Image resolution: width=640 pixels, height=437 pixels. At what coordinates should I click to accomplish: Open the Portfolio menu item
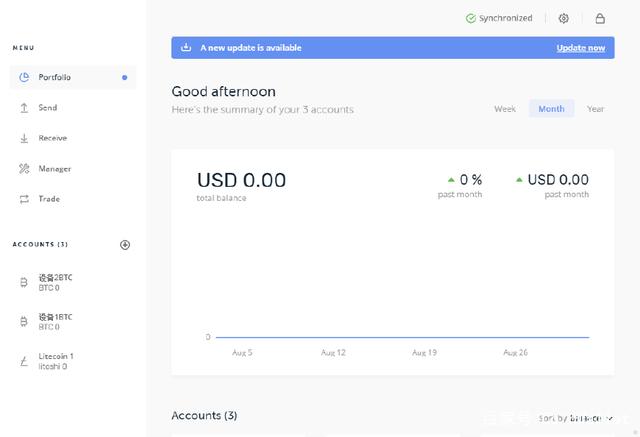pos(55,77)
